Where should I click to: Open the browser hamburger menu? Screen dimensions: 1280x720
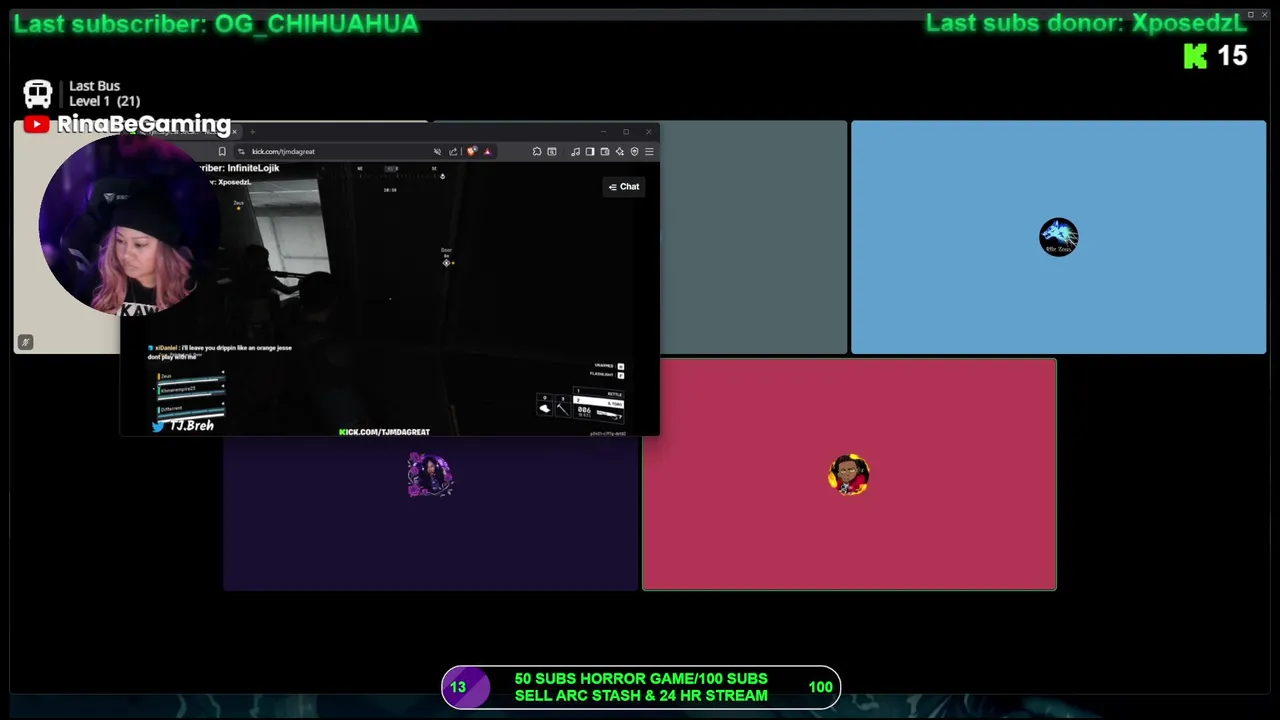(x=649, y=152)
